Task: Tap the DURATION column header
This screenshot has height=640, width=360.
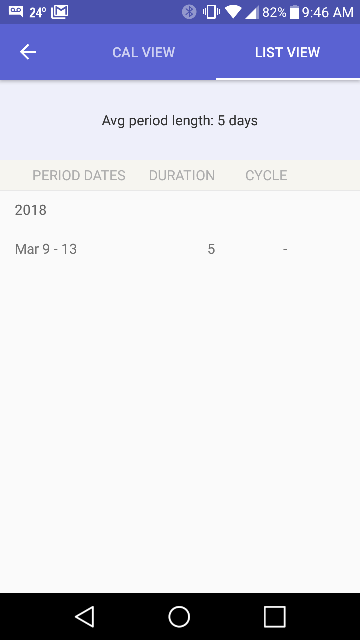Action: coord(182,176)
